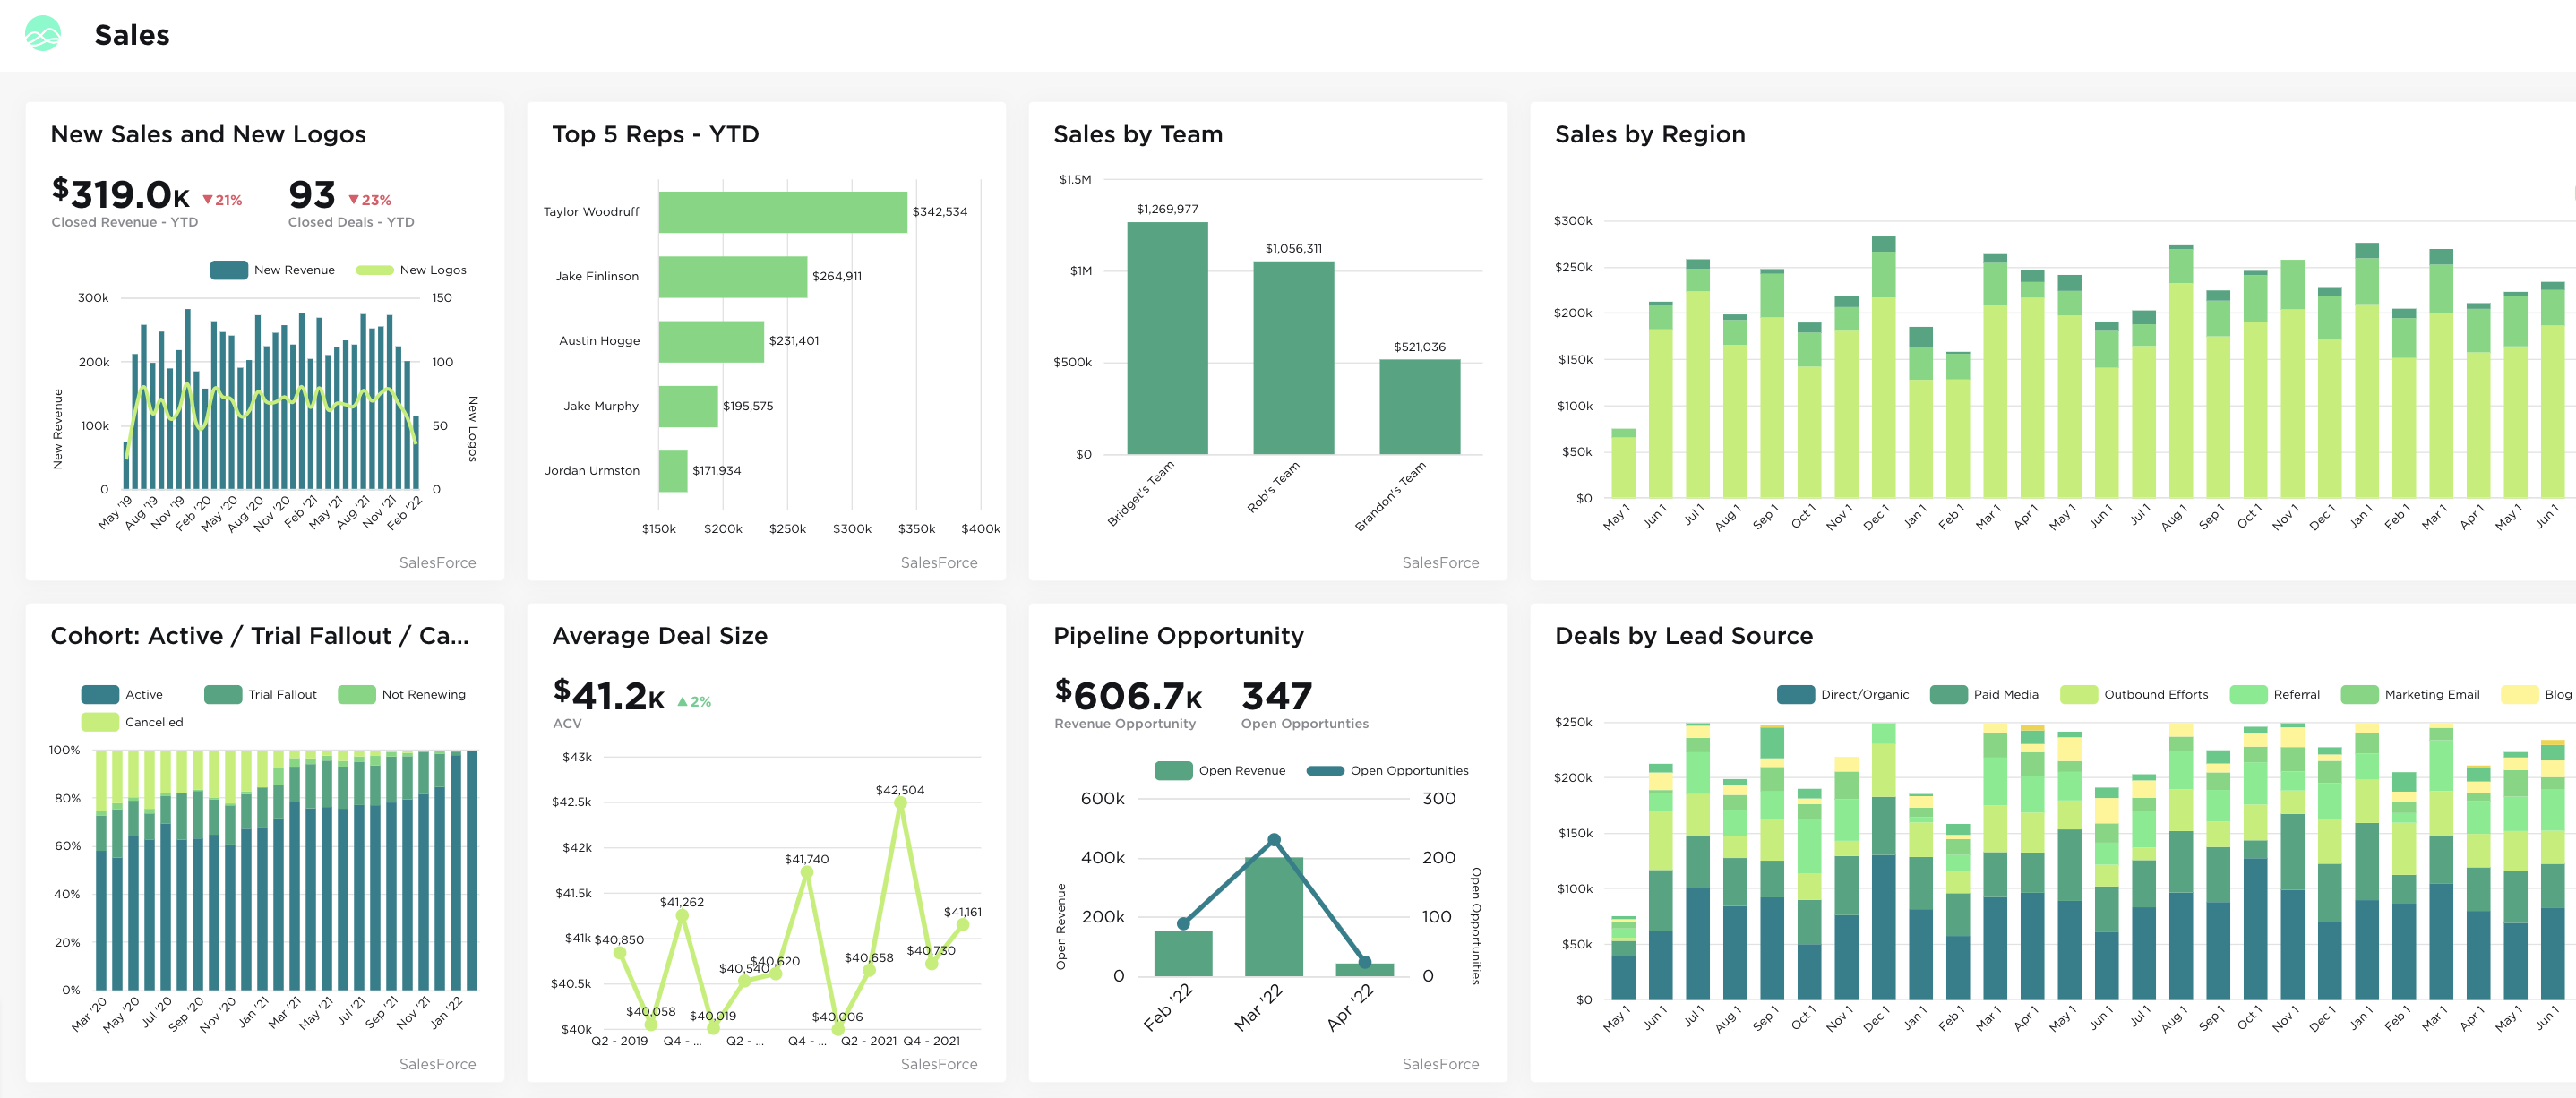Toggle Cancelled legend entry
This screenshot has height=1098, width=2576.
pyautogui.click(x=100, y=722)
